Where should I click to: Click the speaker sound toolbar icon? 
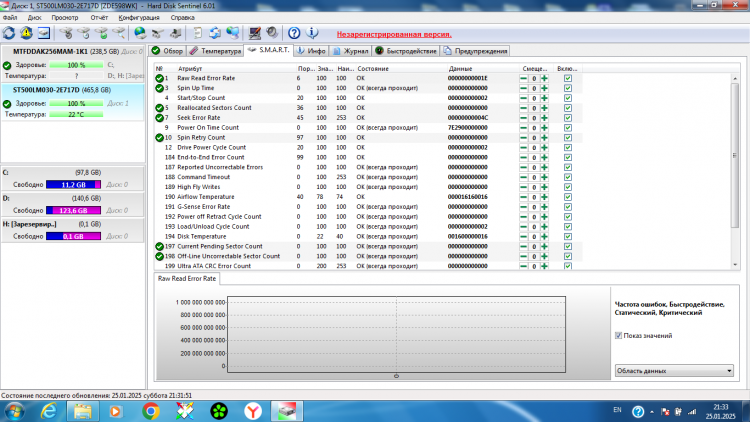click(x=272, y=33)
